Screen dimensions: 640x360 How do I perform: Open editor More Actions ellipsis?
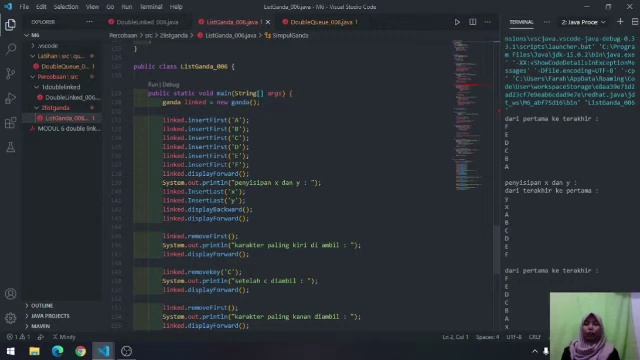coord(488,22)
